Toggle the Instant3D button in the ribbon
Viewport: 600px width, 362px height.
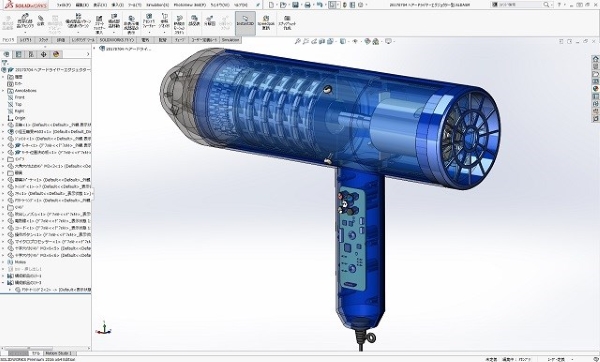tap(245, 22)
